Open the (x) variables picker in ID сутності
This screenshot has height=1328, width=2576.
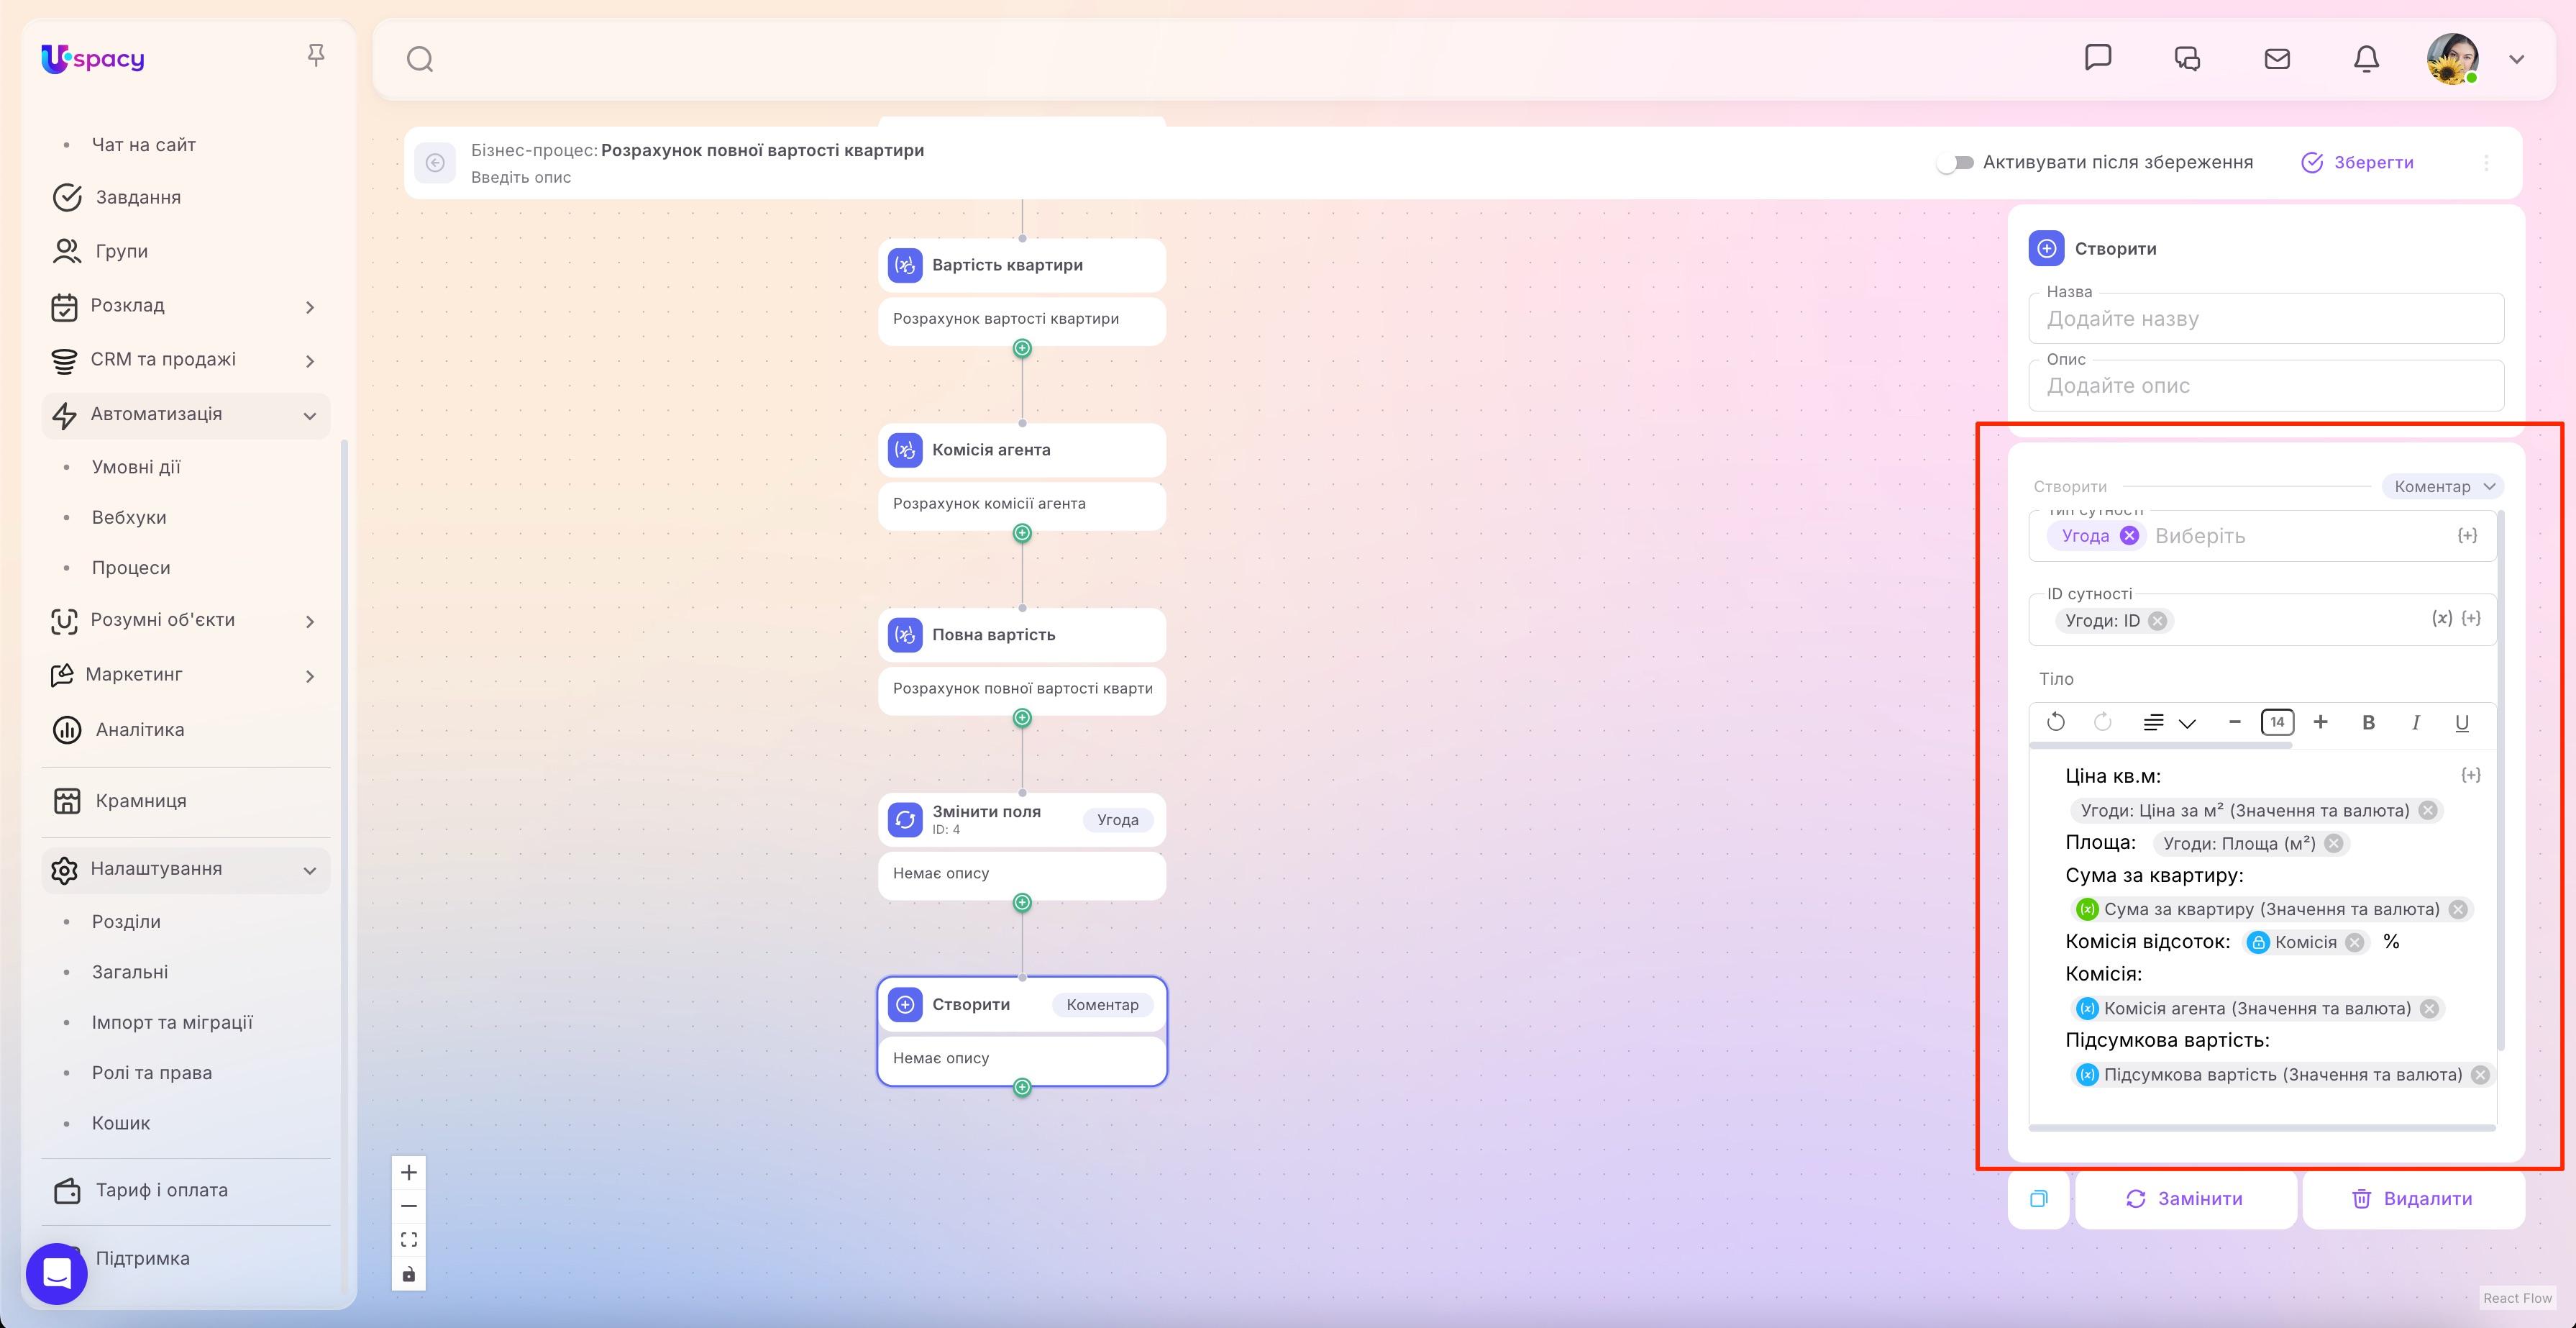click(x=2442, y=619)
